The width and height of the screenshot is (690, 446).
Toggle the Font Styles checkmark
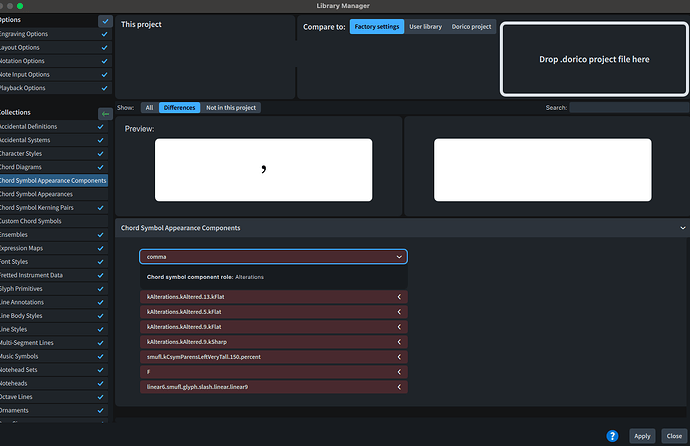[100, 262]
